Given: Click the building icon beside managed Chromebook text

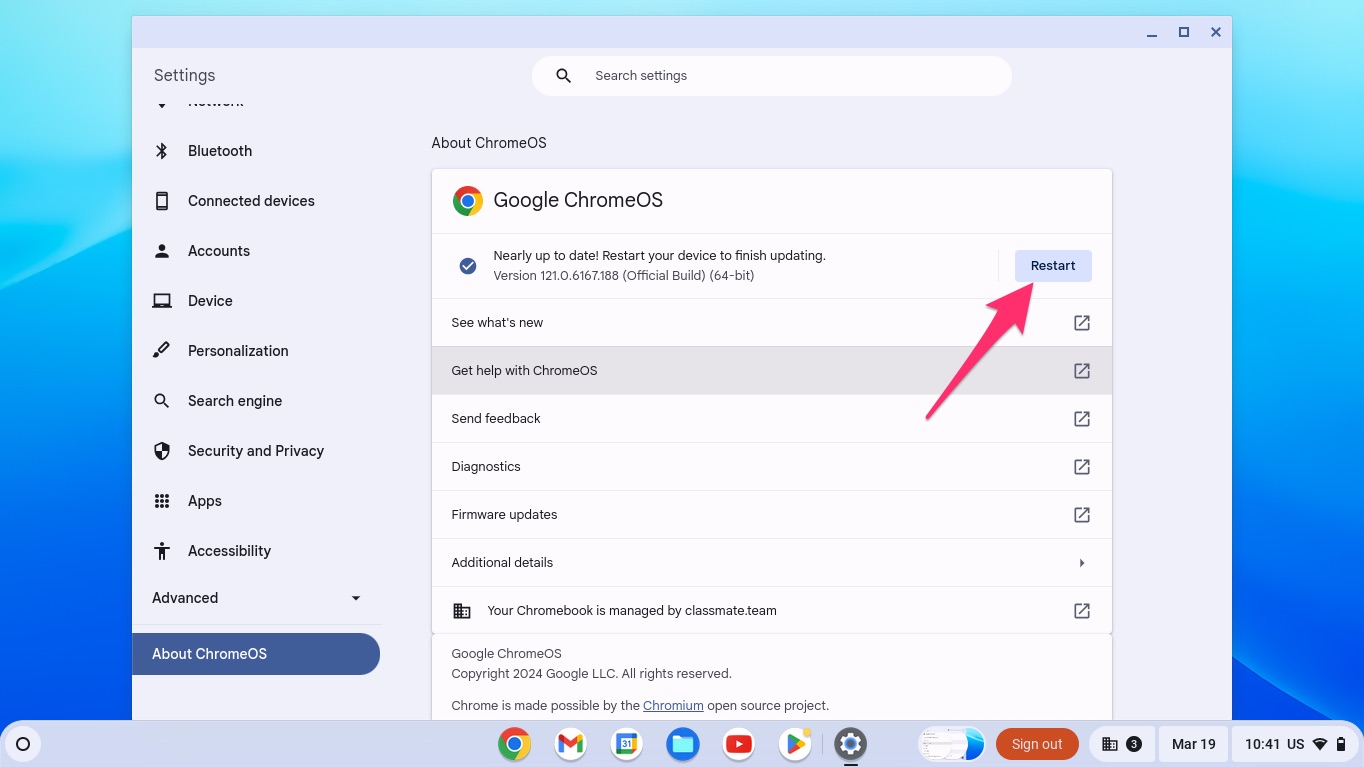Looking at the screenshot, I should click(462, 611).
